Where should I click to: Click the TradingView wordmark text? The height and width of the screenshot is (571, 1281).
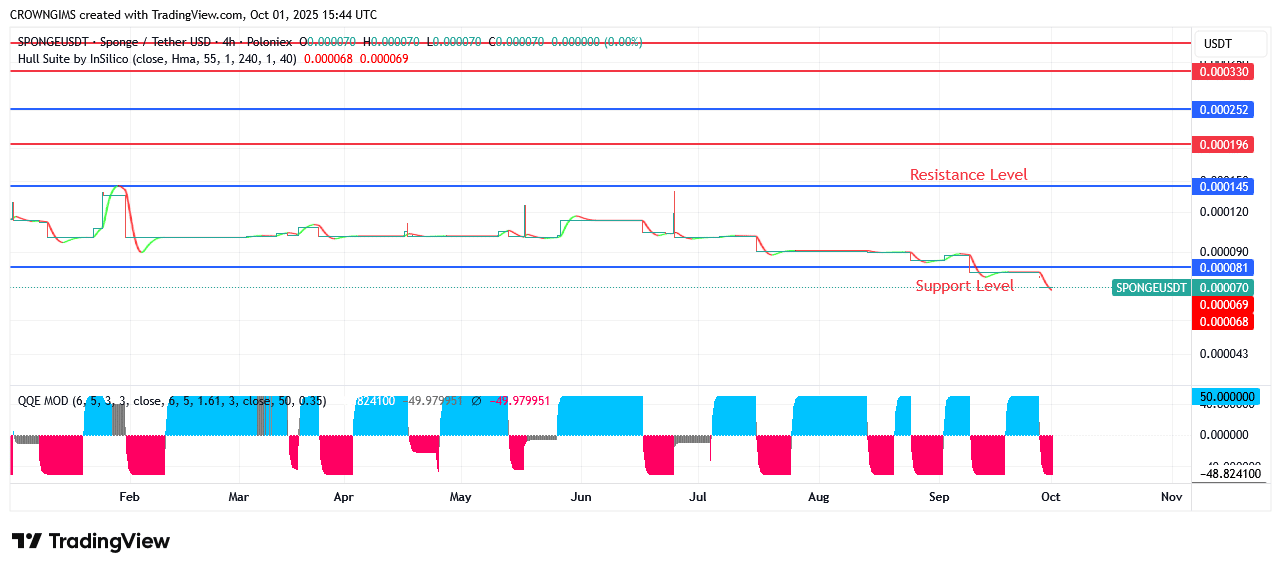coord(109,541)
